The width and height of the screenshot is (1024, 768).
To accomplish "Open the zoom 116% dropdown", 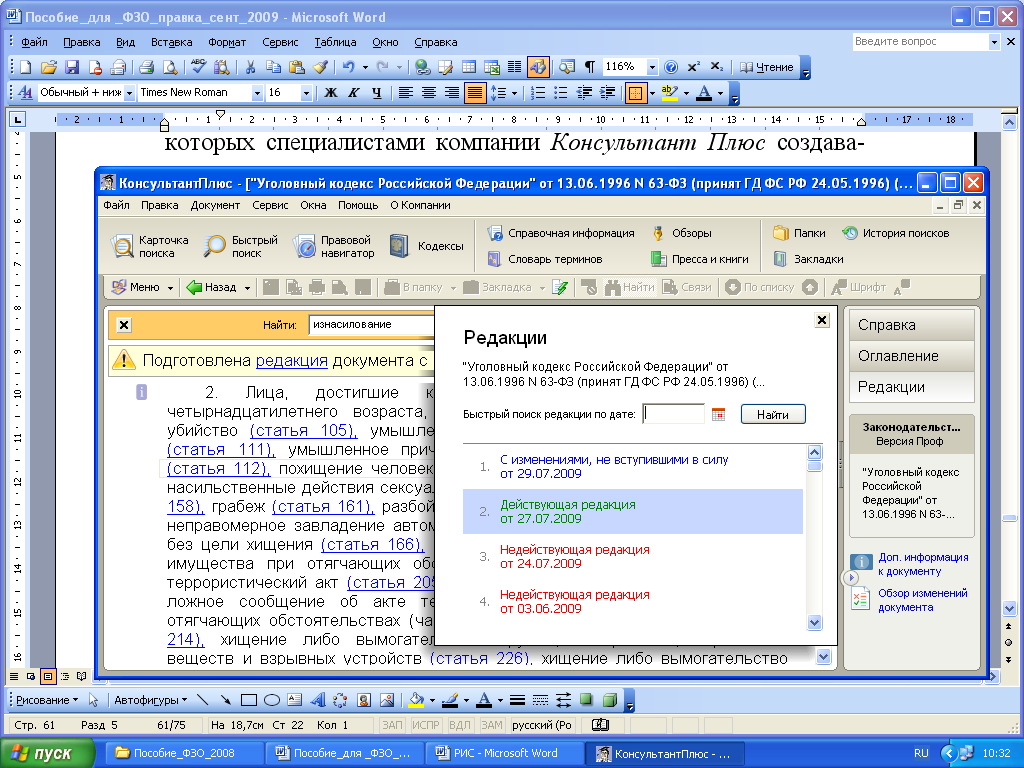I will [x=652, y=67].
